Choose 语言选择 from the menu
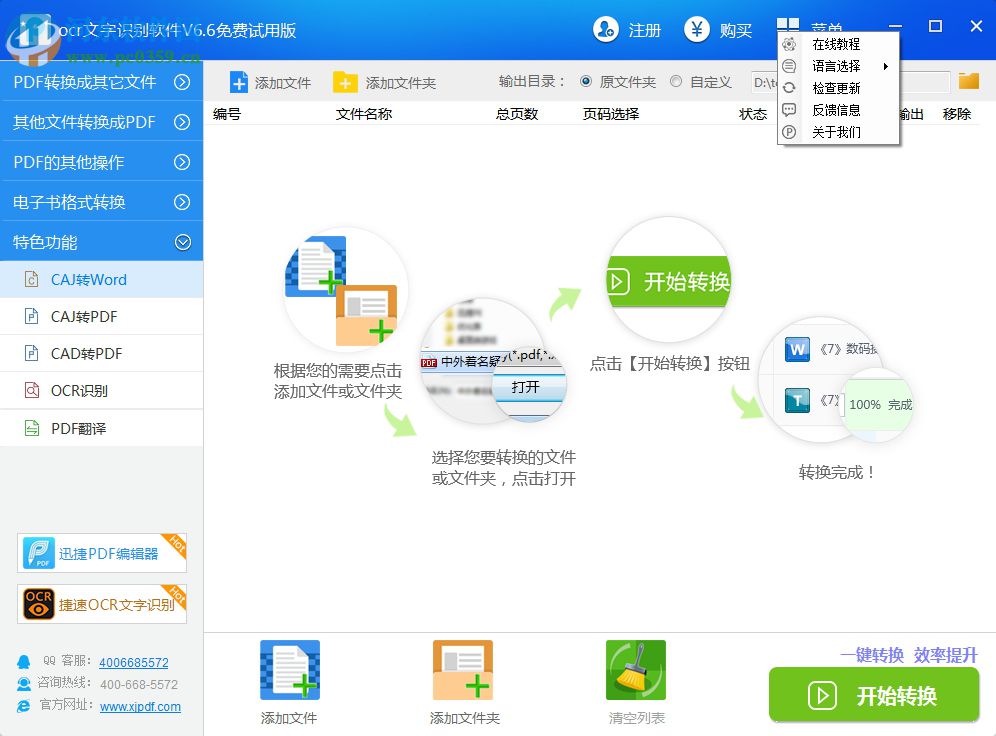The height and width of the screenshot is (736, 996). point(838,66)
